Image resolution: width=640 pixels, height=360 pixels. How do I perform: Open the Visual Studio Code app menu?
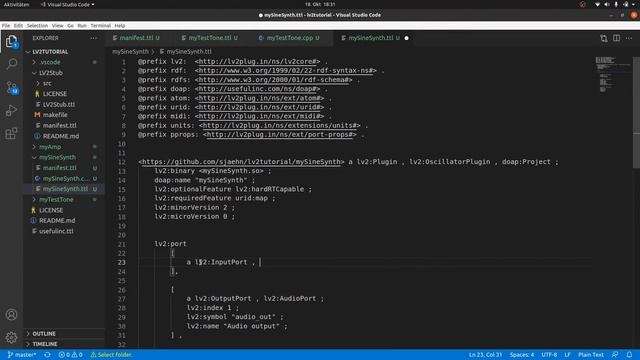(x=67, y=4)
